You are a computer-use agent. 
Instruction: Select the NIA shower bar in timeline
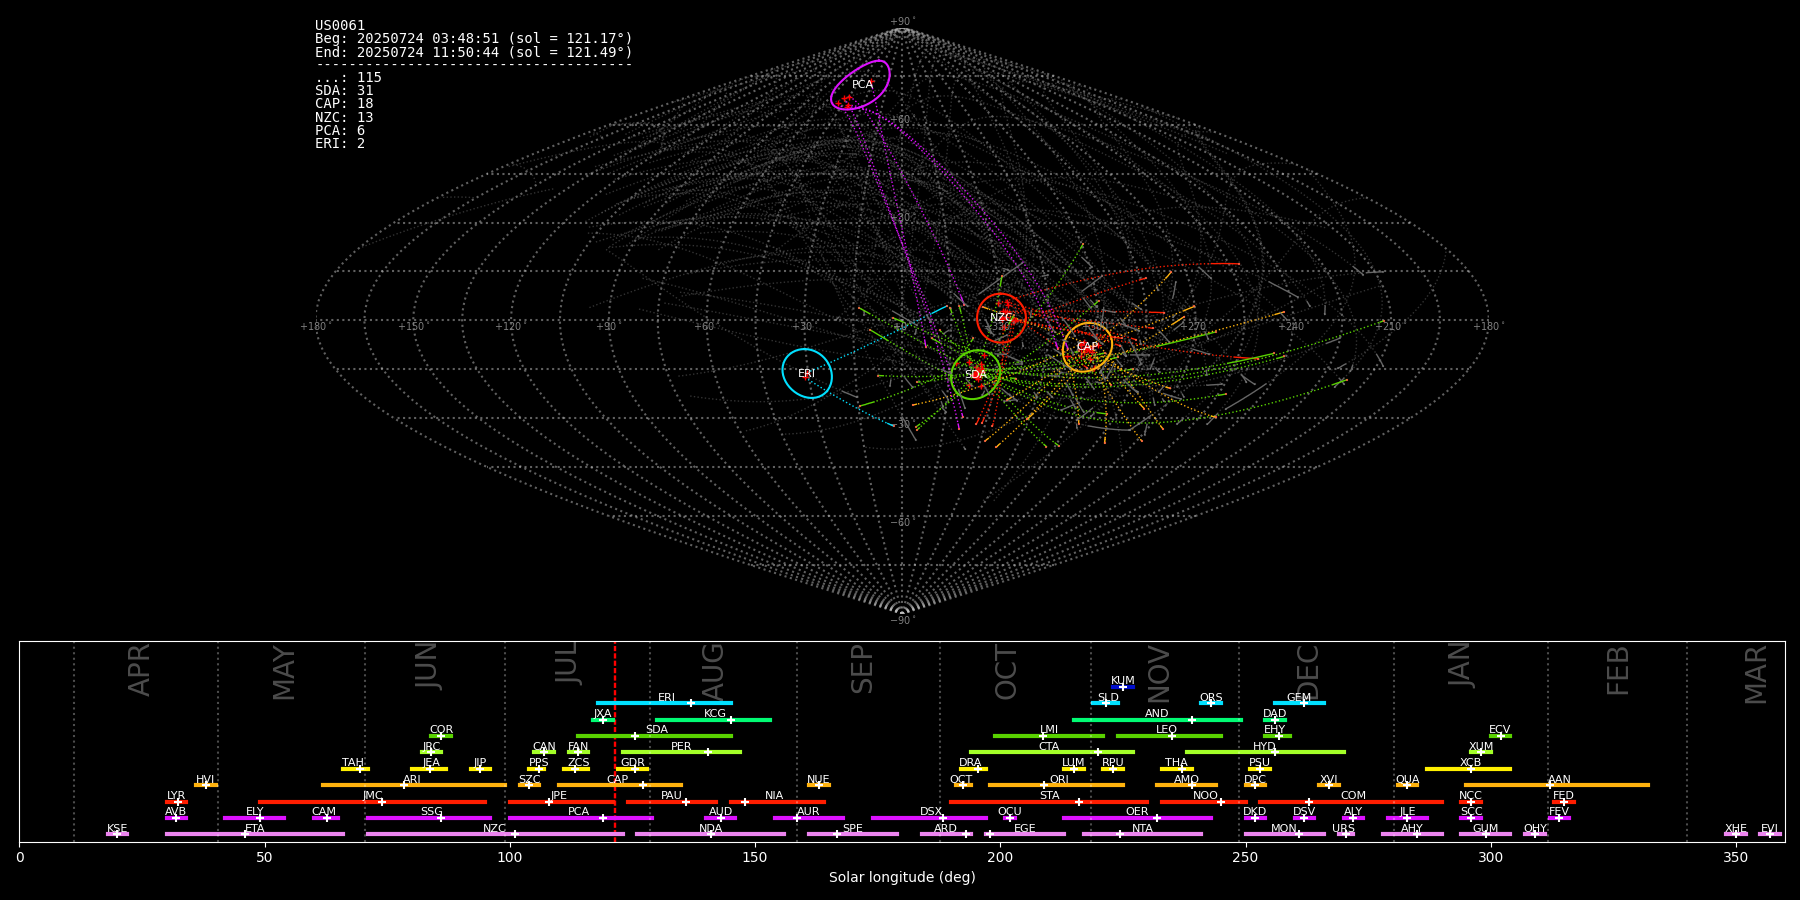point(777,802)
